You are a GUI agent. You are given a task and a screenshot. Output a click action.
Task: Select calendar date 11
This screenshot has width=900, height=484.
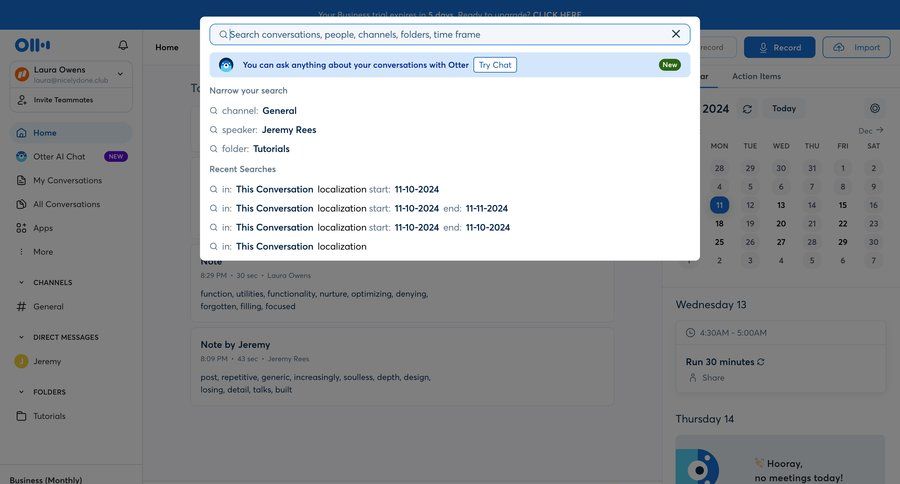tap(719, 205)
